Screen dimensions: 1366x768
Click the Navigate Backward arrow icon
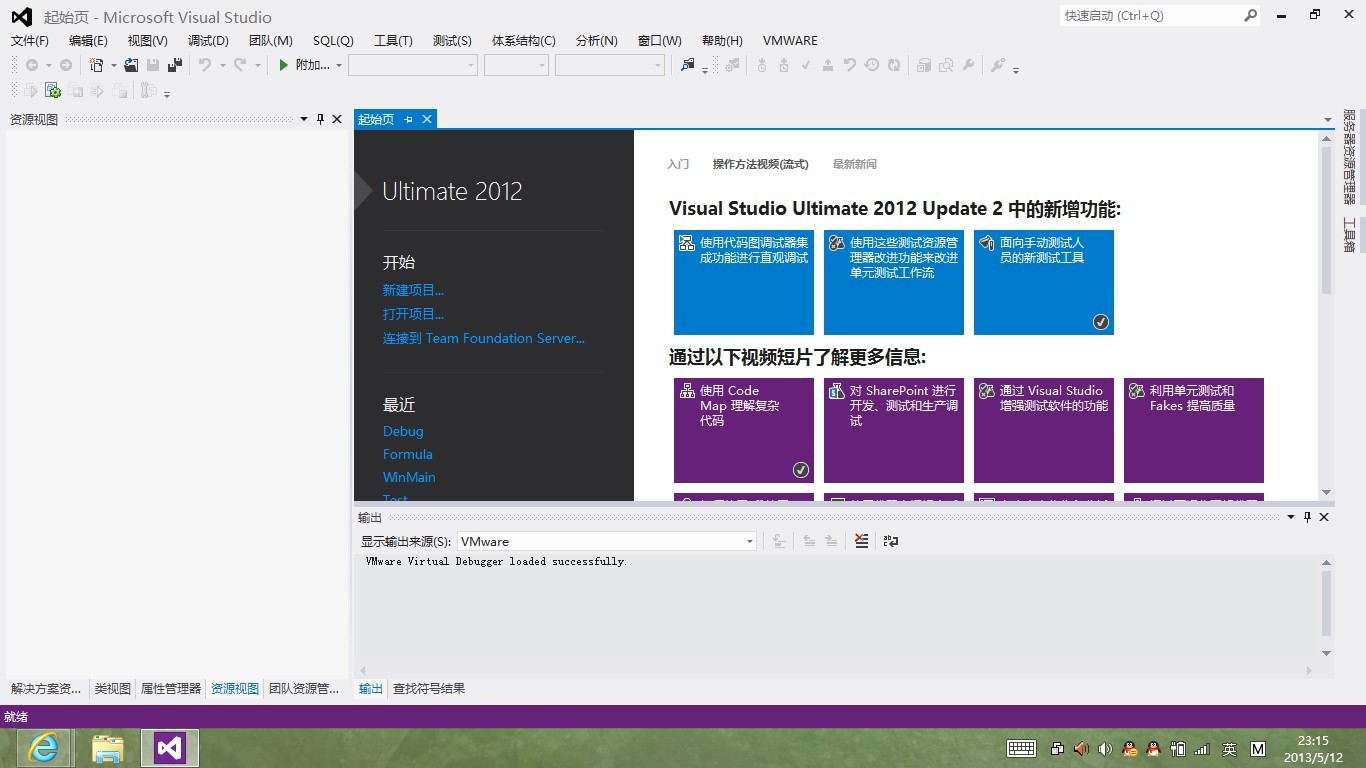32,65
